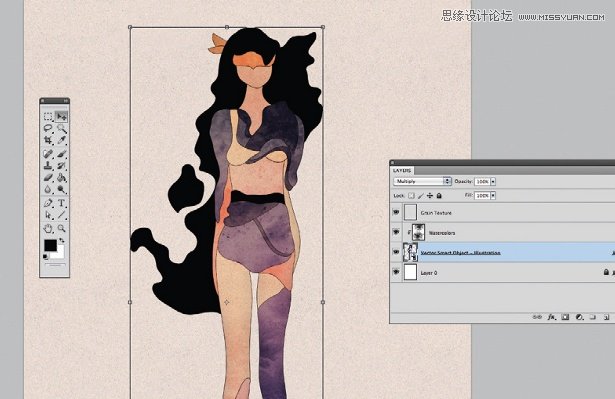Select the Healing Brush tool

pos(48,153)
